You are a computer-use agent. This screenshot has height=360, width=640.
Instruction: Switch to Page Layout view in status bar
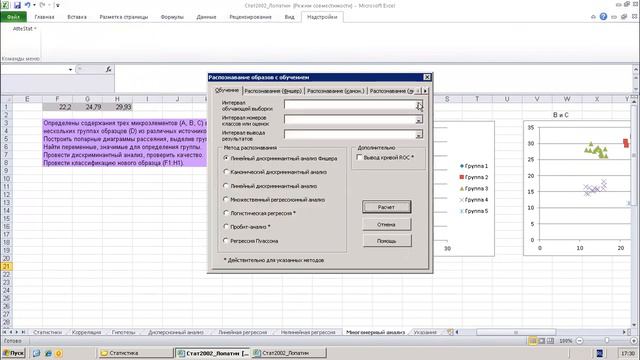(x=542, y=340)
